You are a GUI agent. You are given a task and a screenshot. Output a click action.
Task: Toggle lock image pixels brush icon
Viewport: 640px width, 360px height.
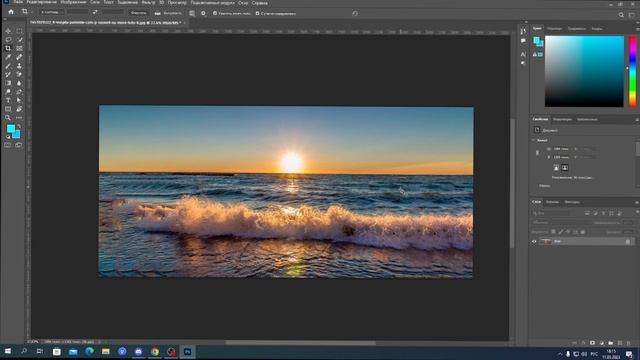[561, 231]
